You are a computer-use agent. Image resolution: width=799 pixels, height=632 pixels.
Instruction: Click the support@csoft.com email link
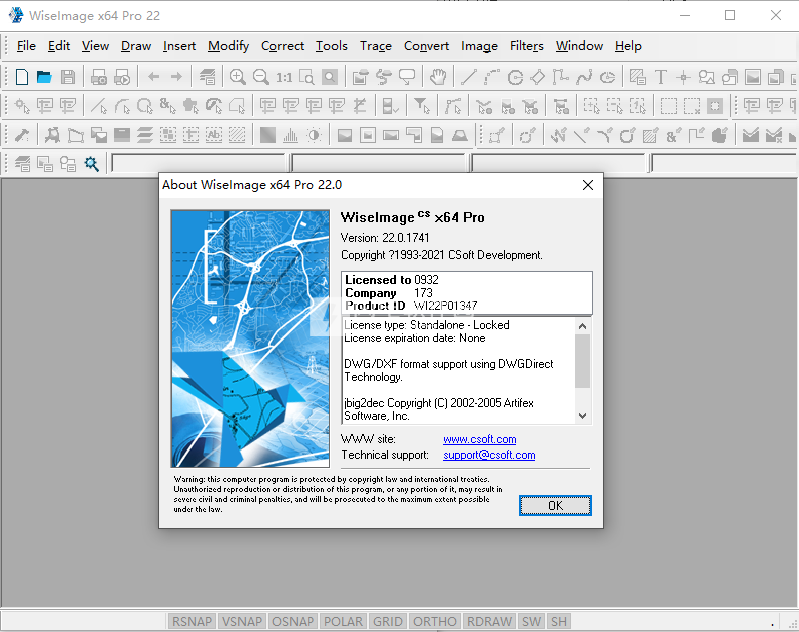pos(489,455)
